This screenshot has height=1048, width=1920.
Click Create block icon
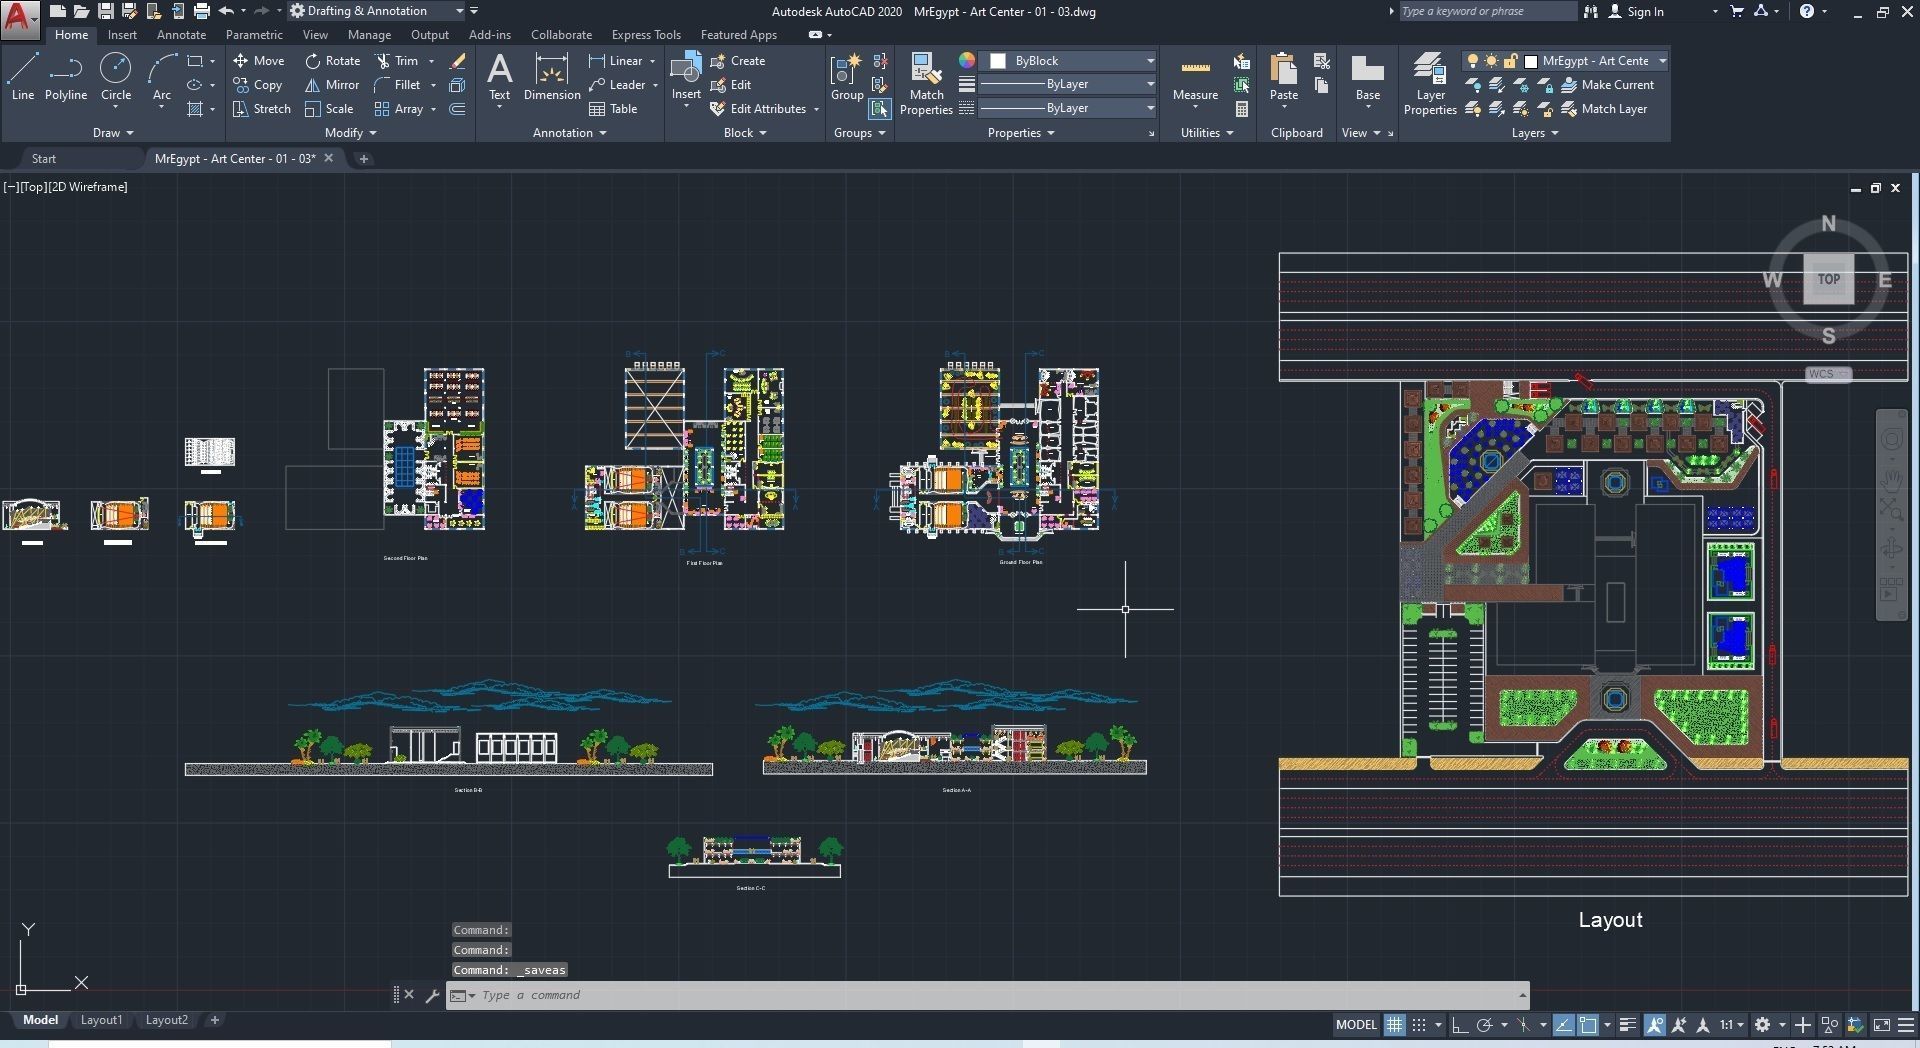(x=738, y=61)
